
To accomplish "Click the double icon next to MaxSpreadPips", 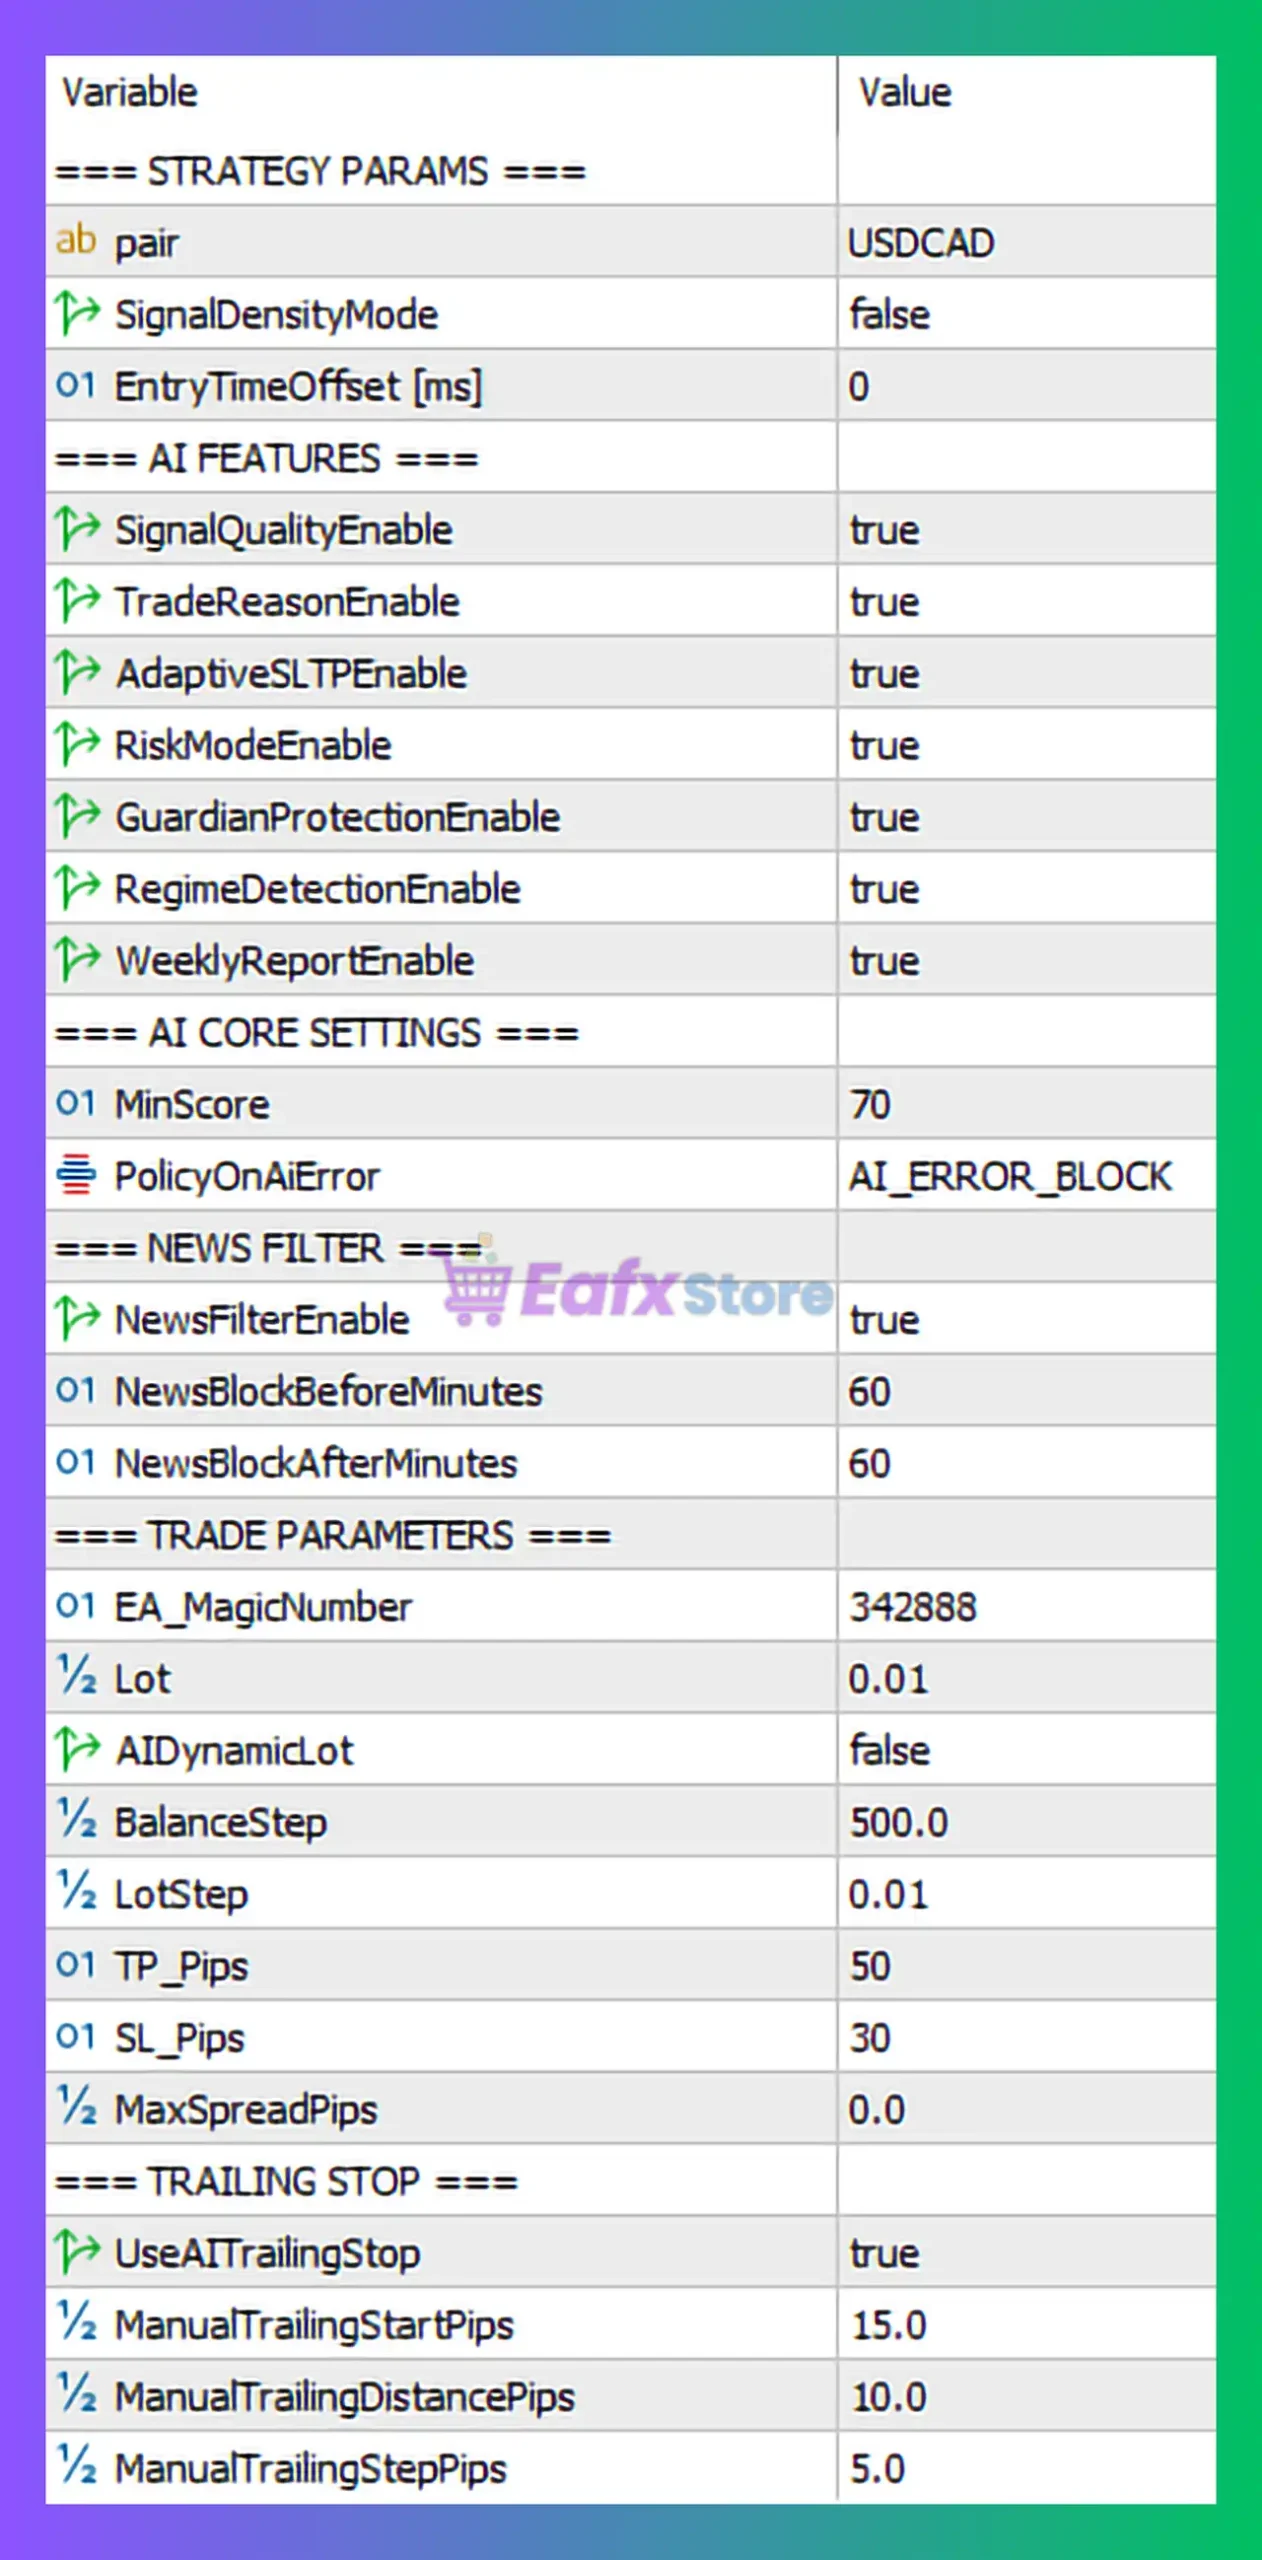I will 76,2109.
